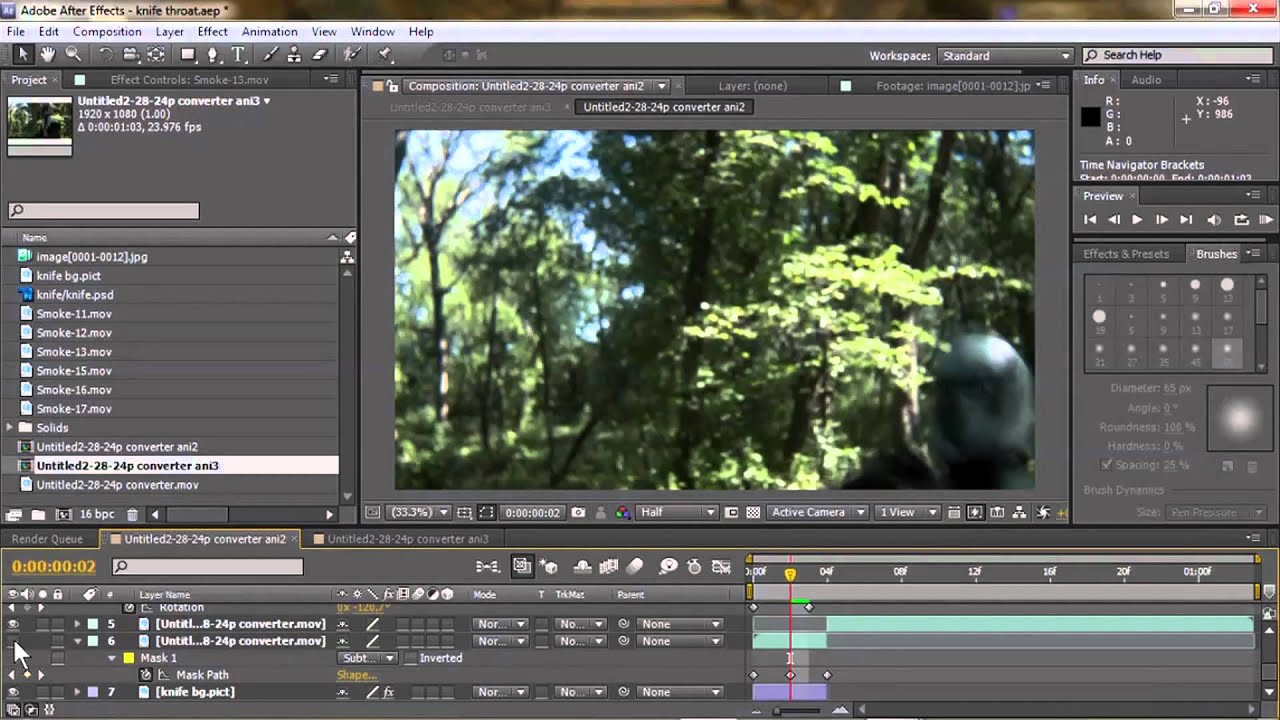Viewport: 1280px width, 720px height.
Task: Select the Eraser tool
Action: 320,55
